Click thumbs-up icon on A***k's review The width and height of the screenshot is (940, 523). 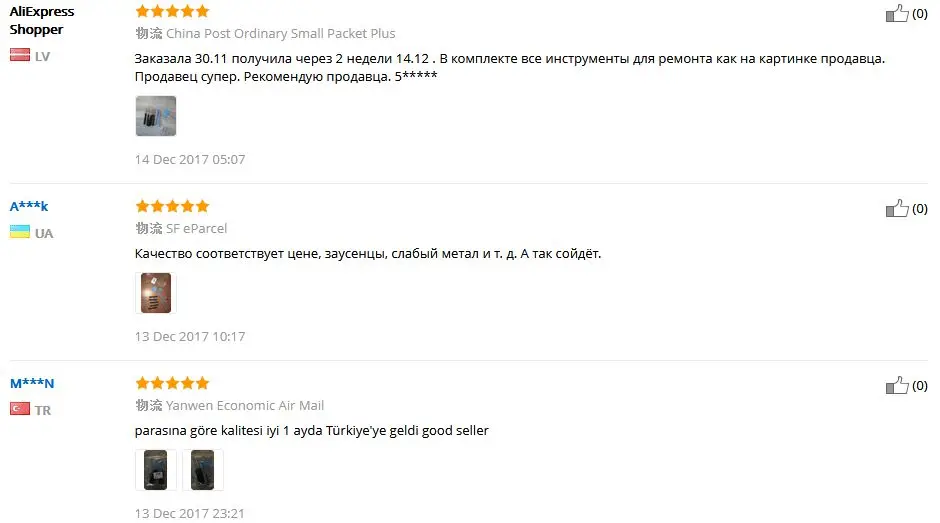(x=897, y=208)
